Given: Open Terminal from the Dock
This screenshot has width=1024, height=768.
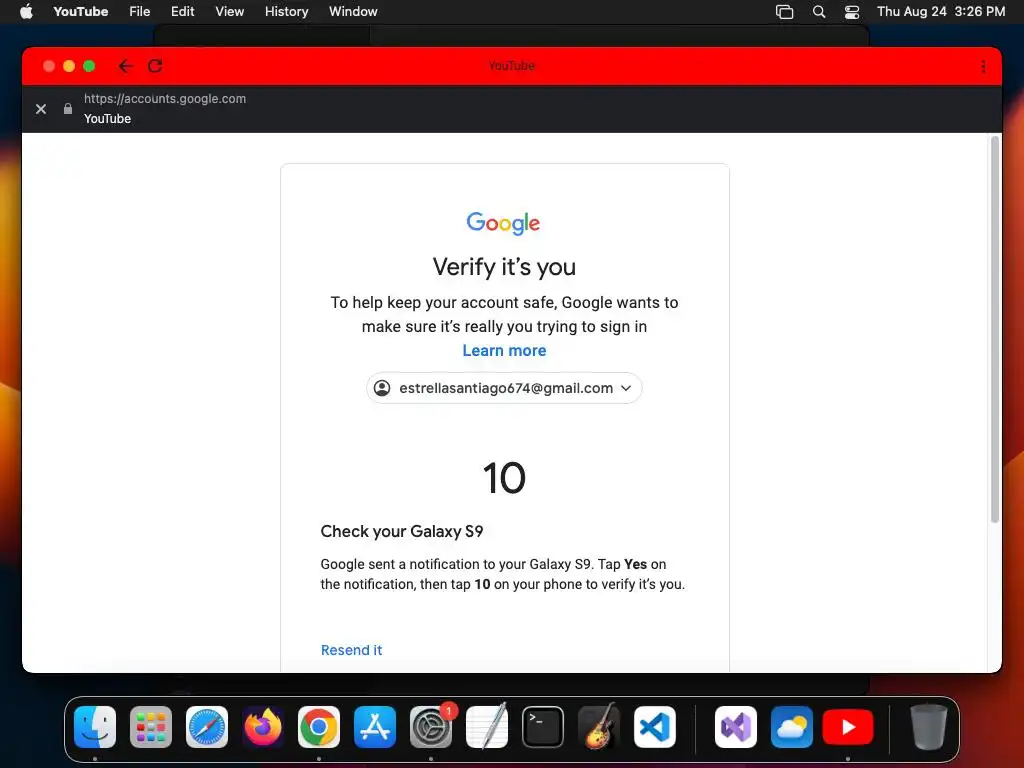Looking at the screenshot, I should 543,727.
